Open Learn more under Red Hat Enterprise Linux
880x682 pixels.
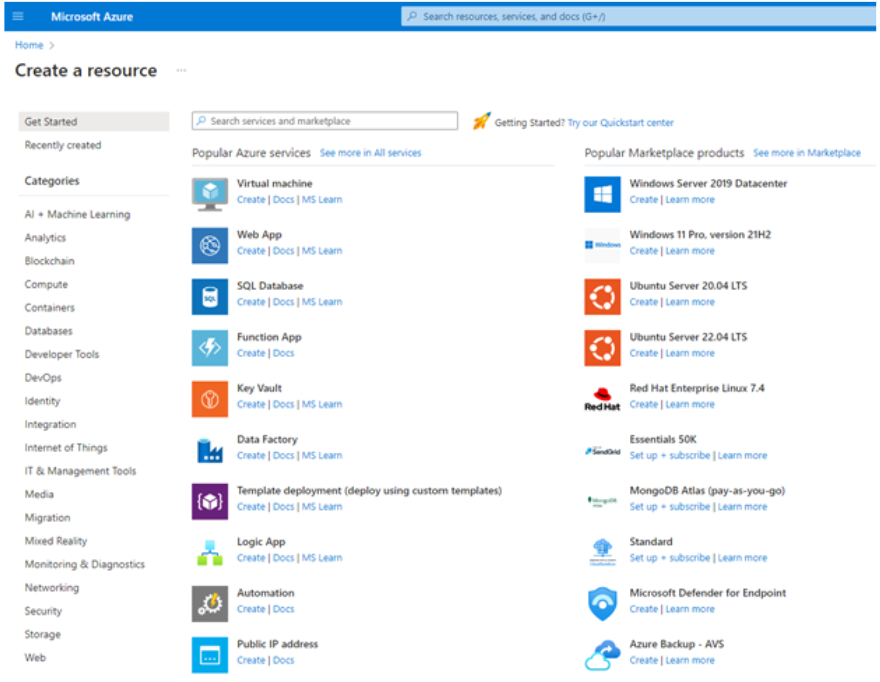pyautogui.click(x=690, y=404)
